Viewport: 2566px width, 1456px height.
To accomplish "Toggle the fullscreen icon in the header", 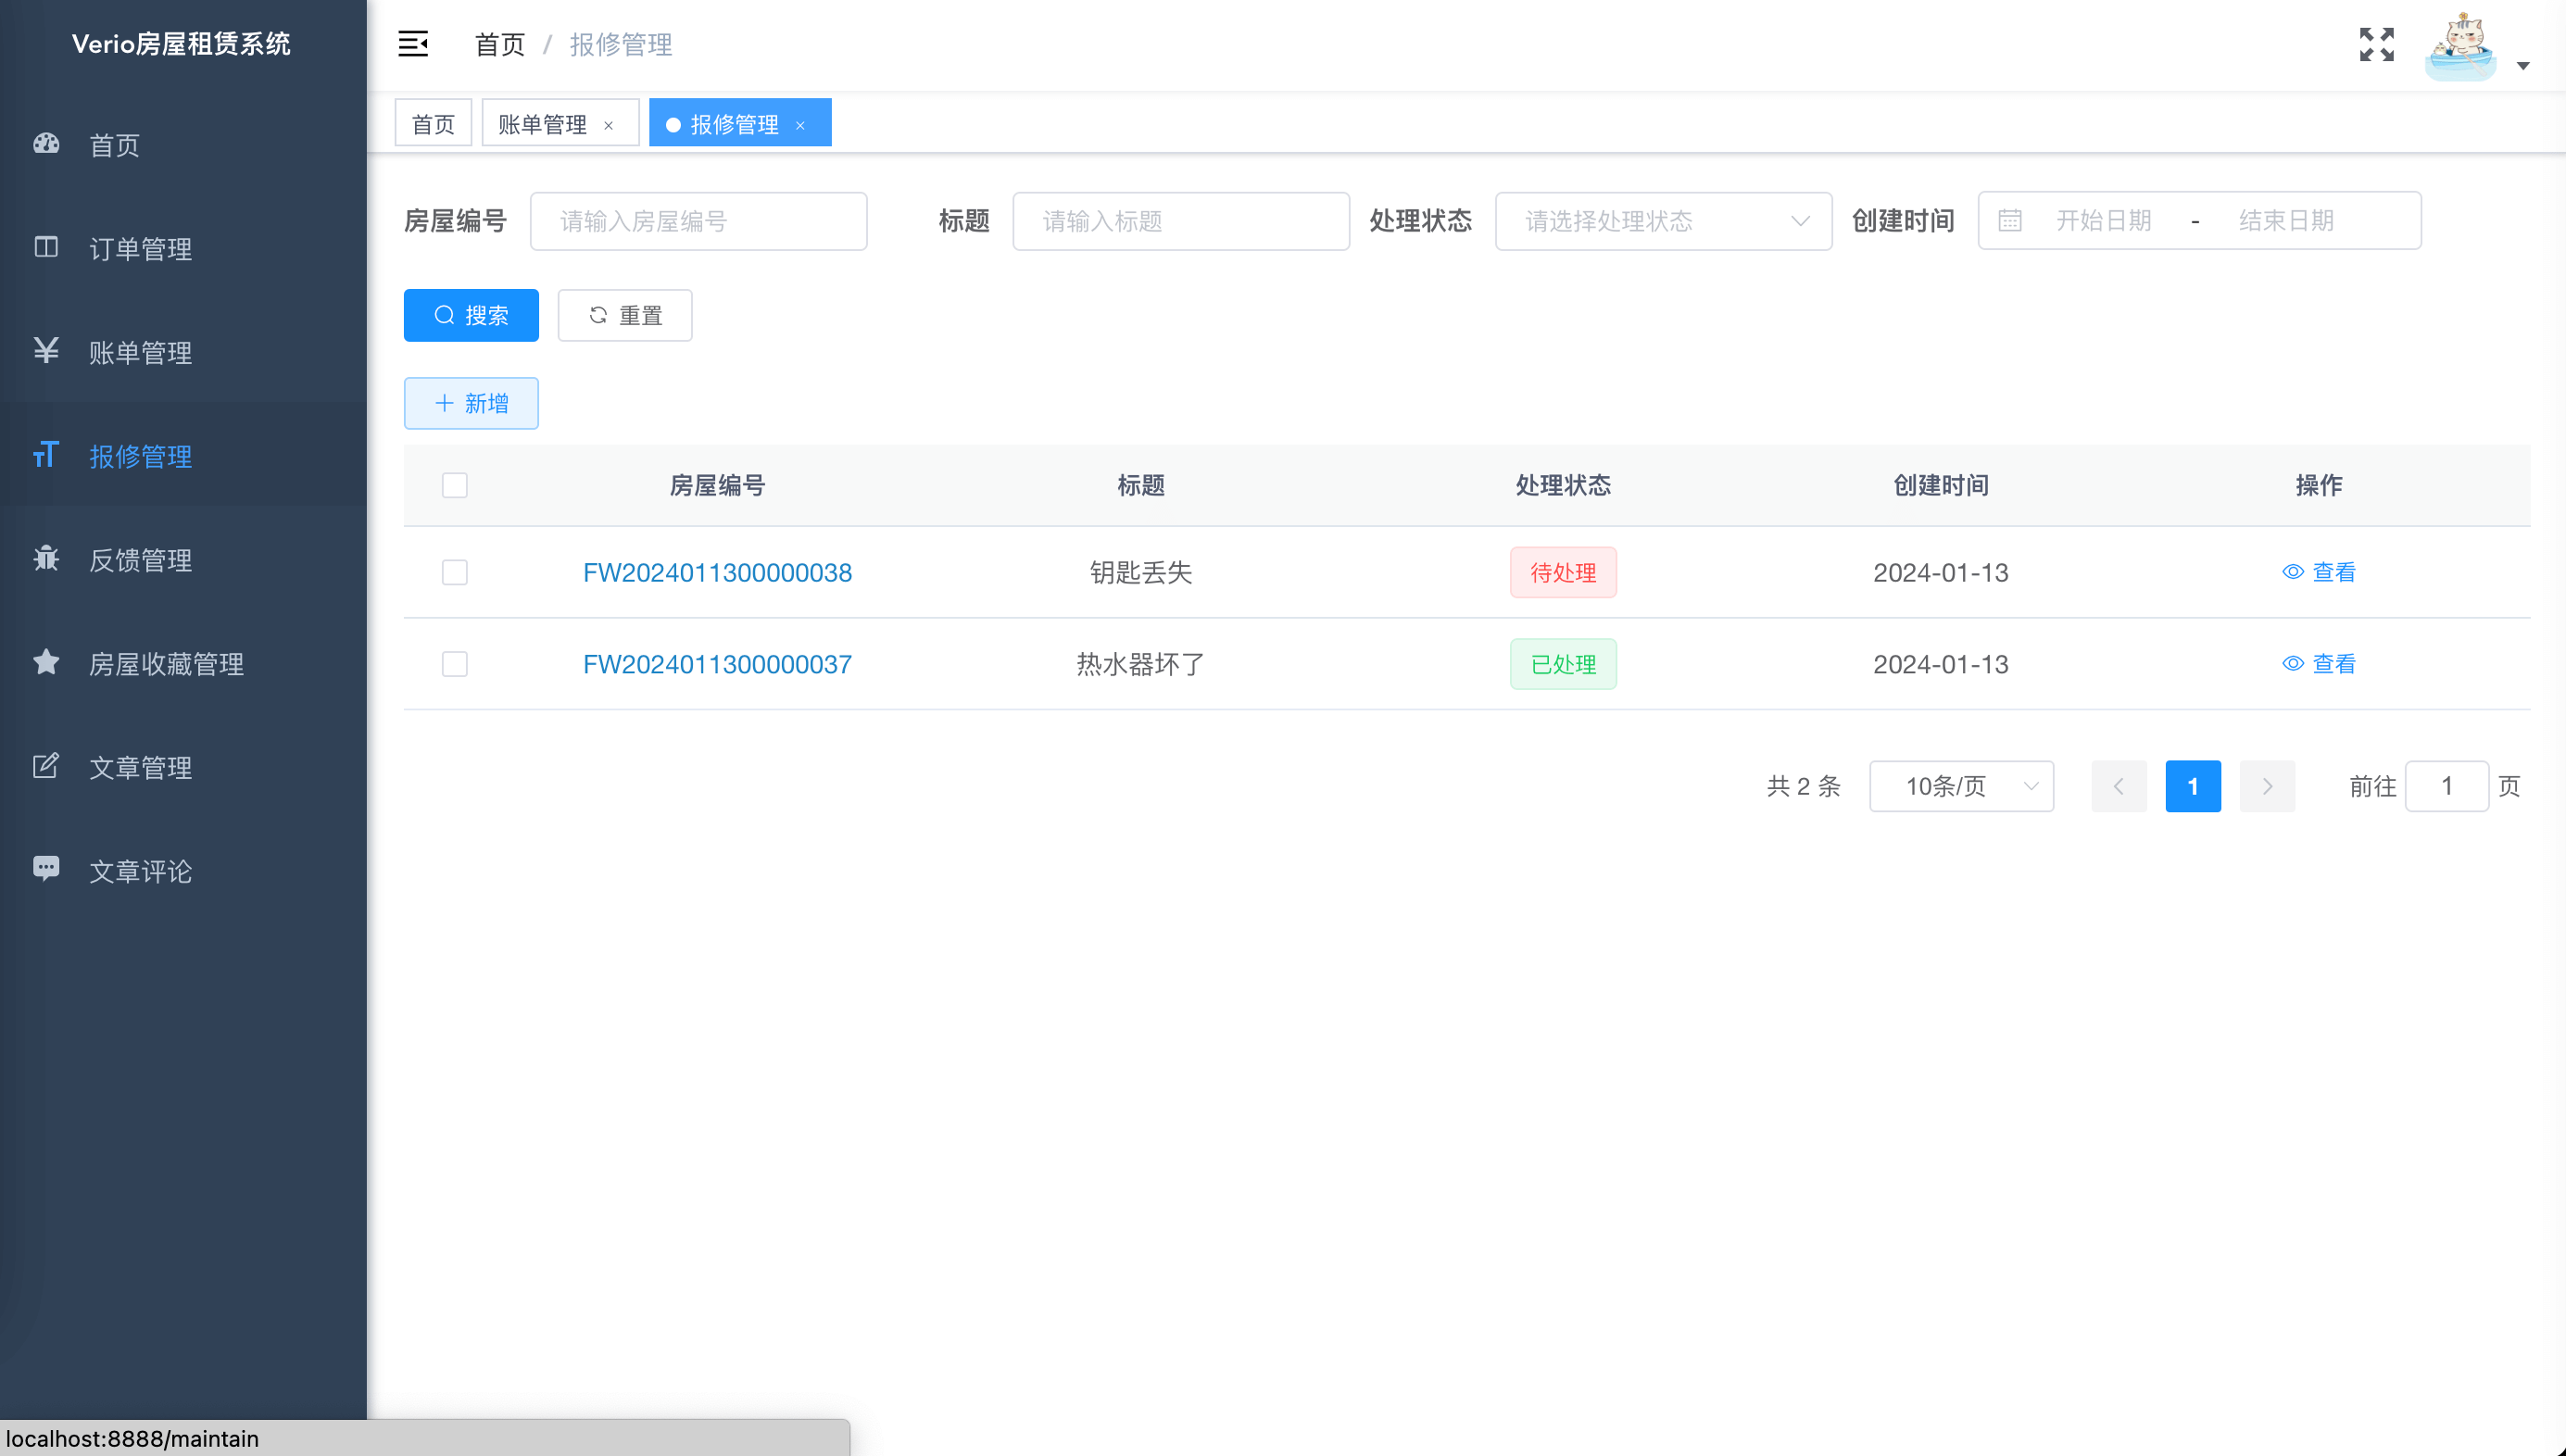I will pyautogui.click(x=2376, y=44).
